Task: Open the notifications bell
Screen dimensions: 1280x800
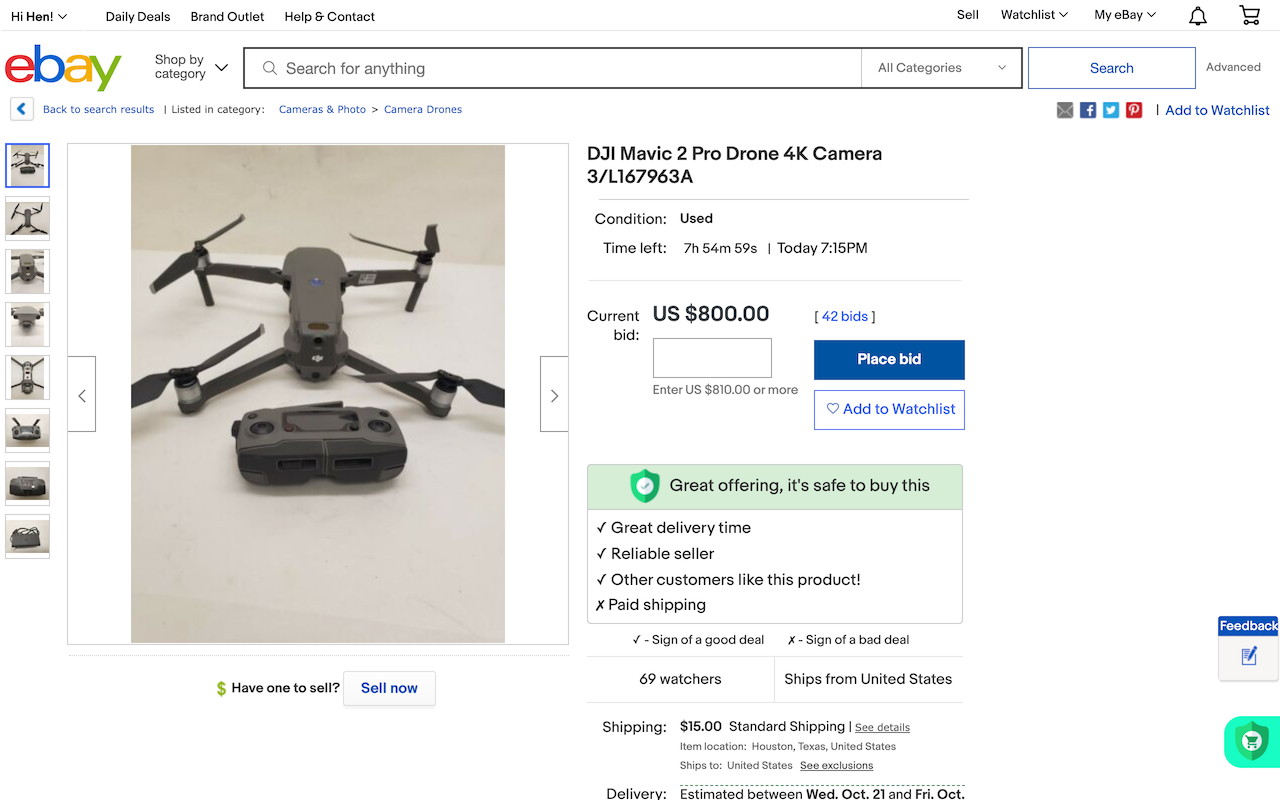Action: 1197,16
